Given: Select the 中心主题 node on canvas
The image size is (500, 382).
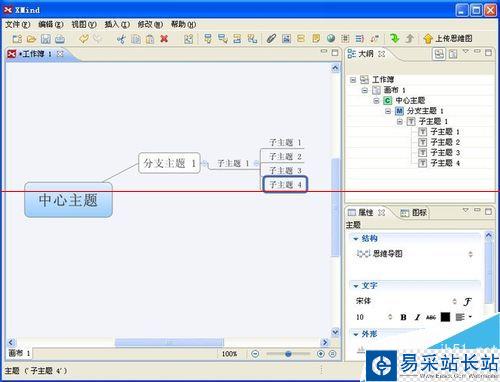Looking at the screenshot, I should pos(68,200).
